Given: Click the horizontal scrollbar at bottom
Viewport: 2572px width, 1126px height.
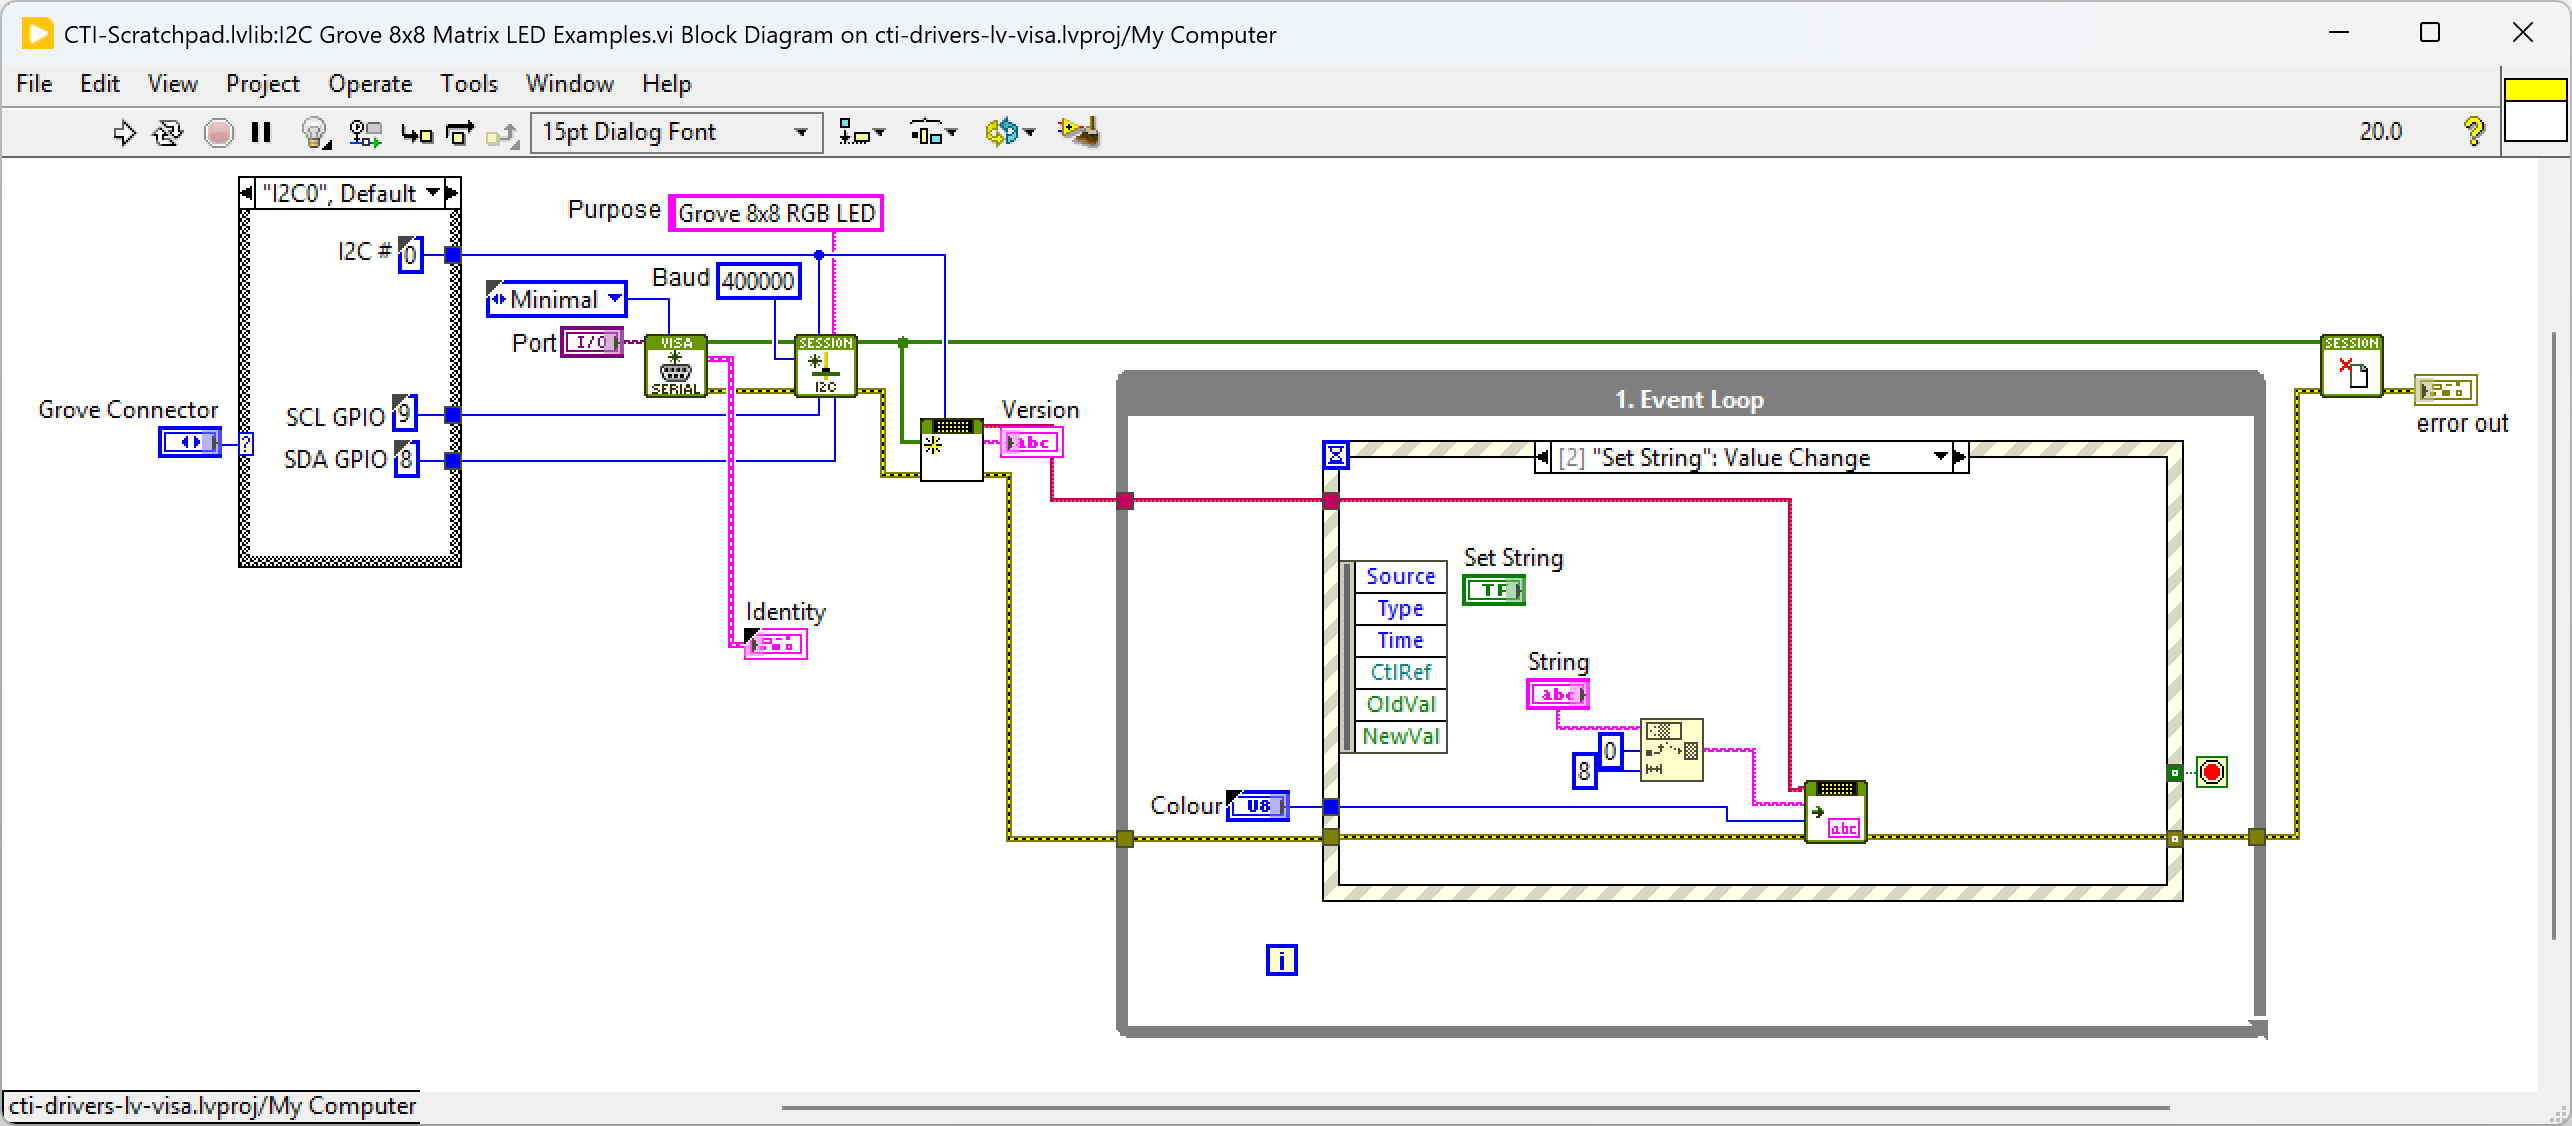Looking at the screenshot, I should (1475, 1107).
